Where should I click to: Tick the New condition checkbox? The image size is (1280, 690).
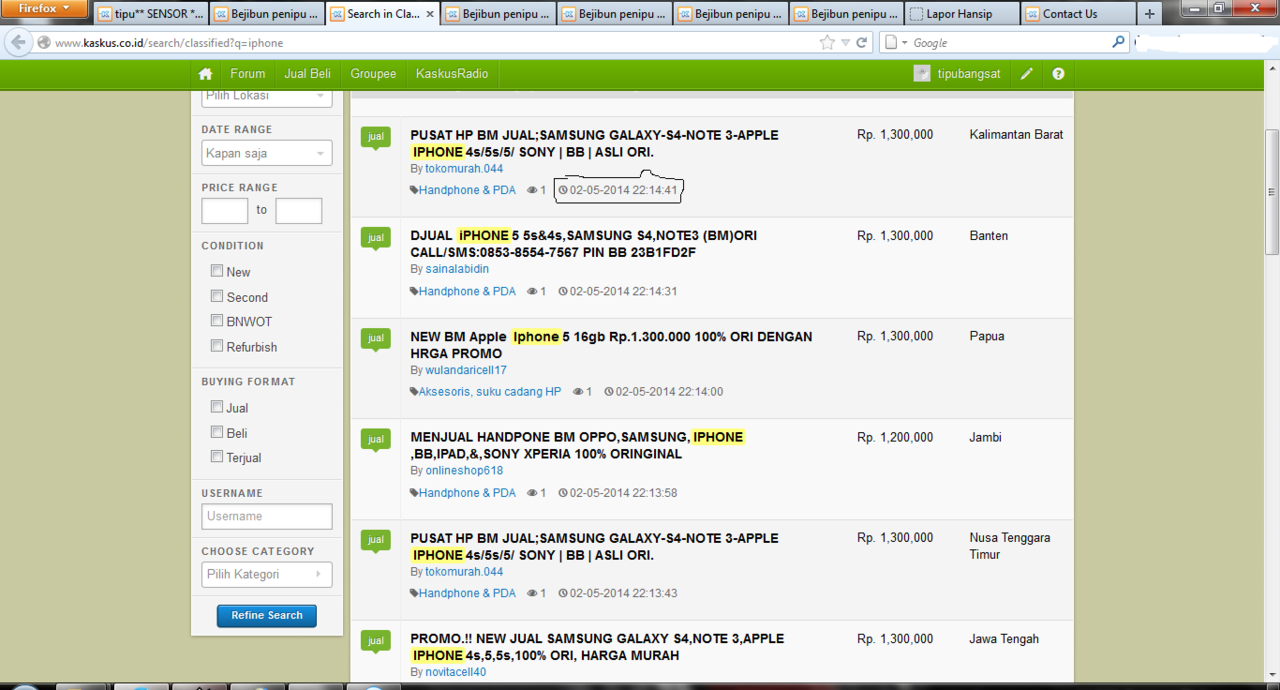(217, 271)
